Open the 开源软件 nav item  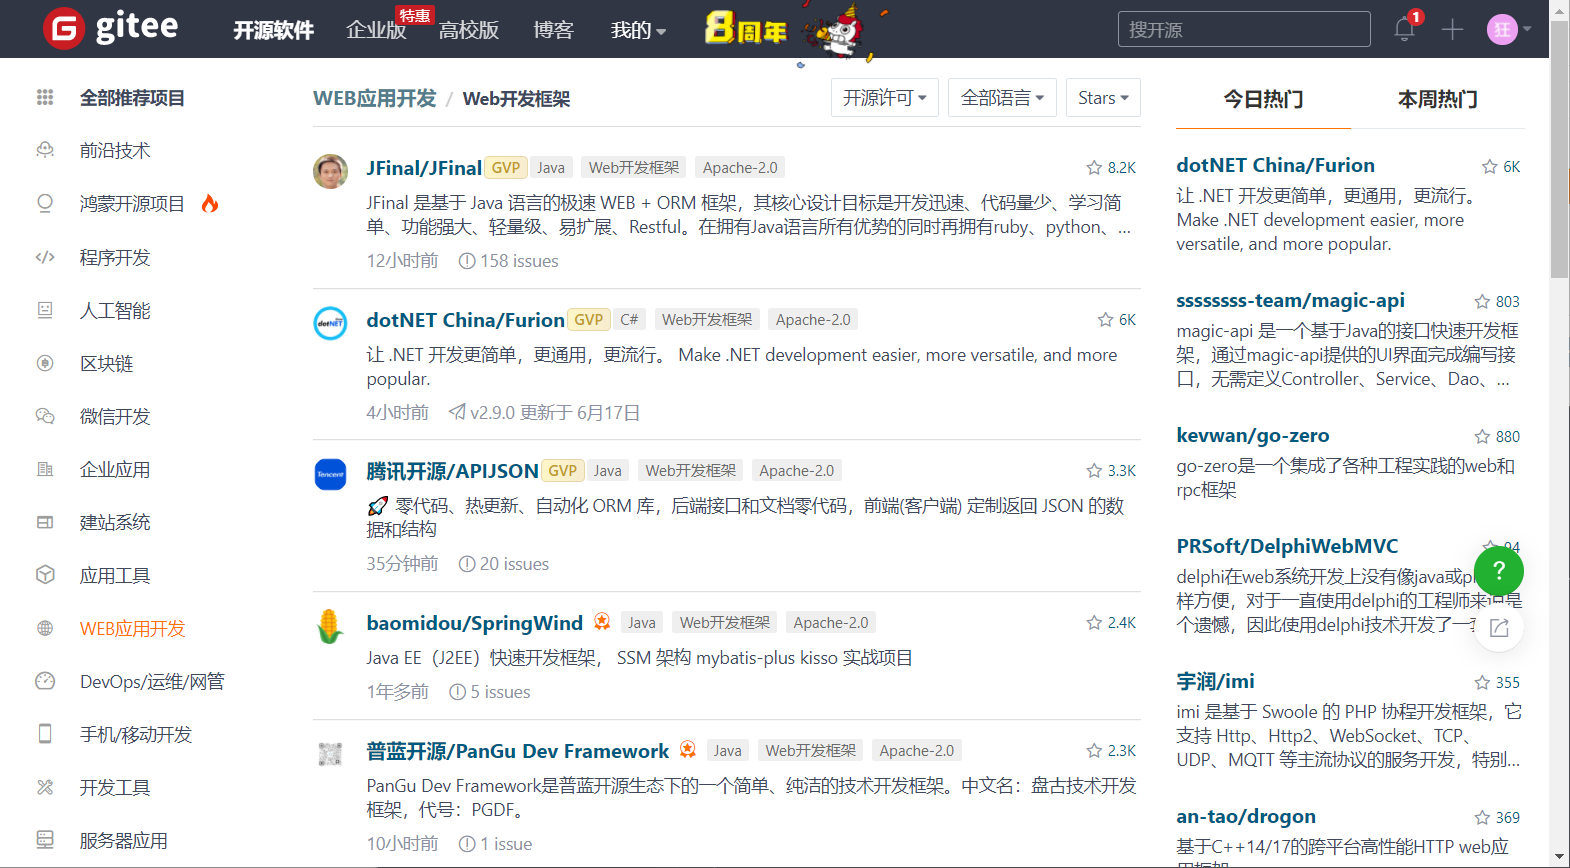(274, 30)
